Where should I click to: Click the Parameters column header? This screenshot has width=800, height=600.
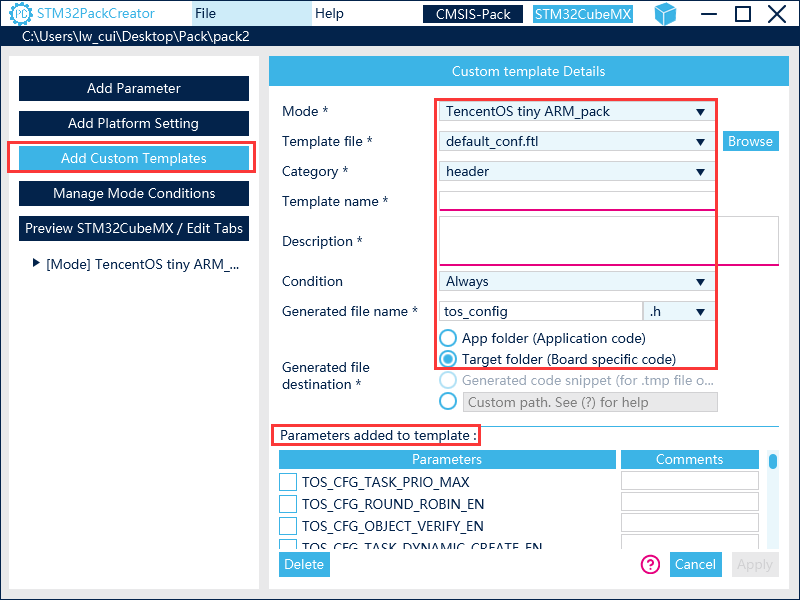pos(447,459)
